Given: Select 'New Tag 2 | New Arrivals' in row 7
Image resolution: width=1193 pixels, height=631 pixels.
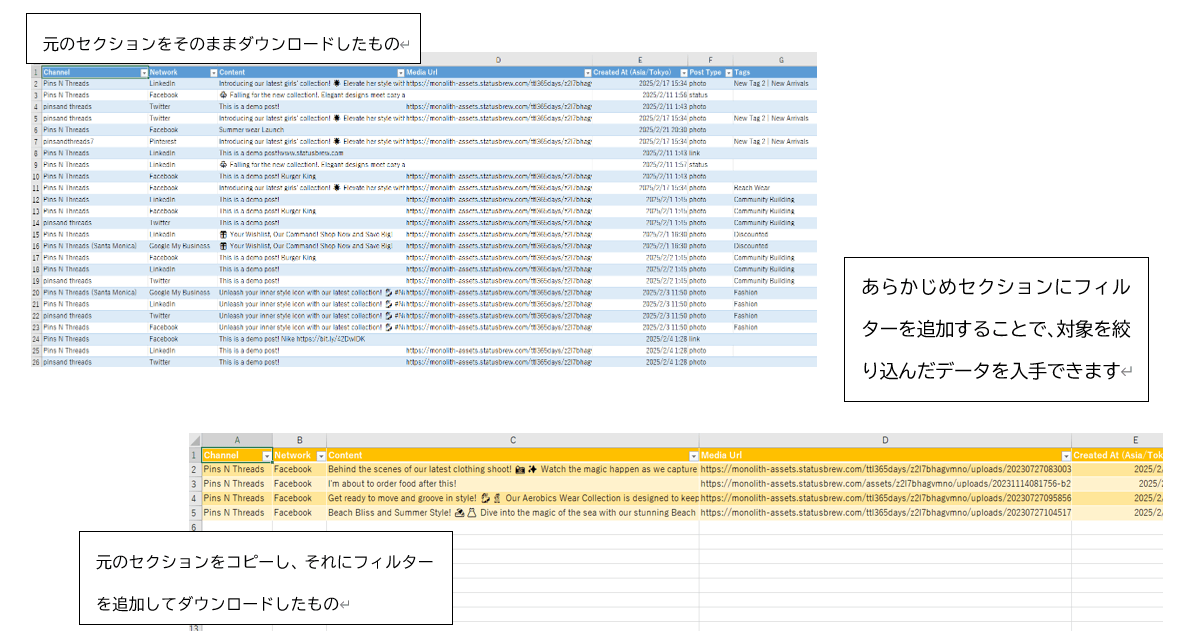Looking at the screenshot, I should tap(775, 142).
